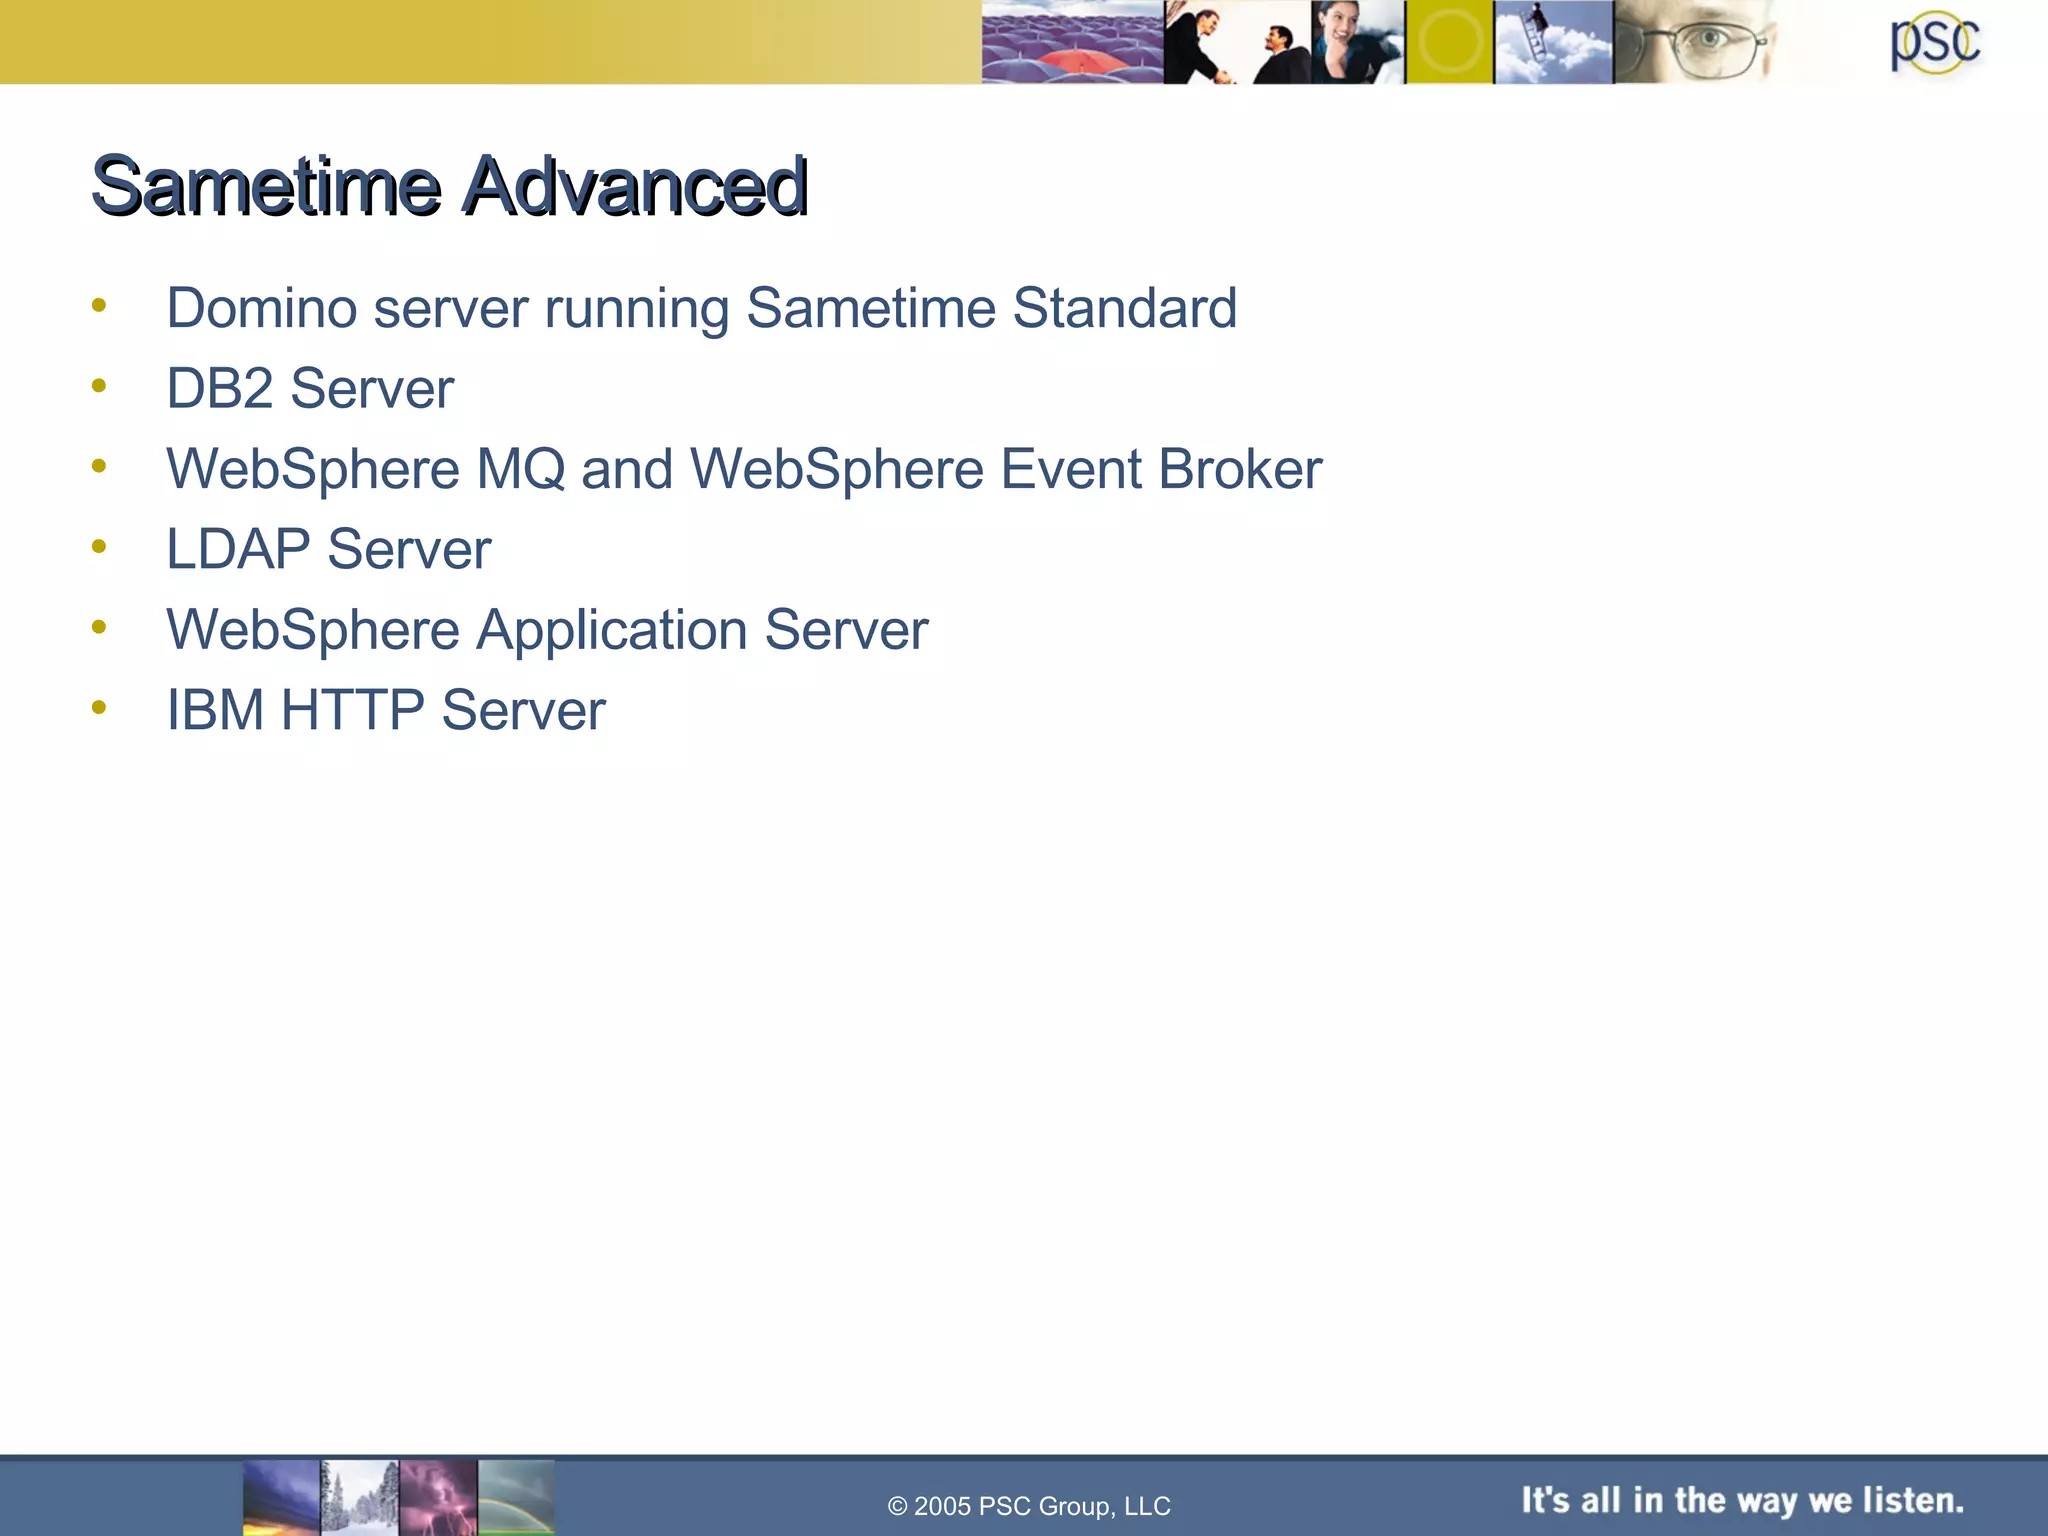
Task: Click "WebSphere MQ and WebSphere Event Broker" line
Action: pyautogui.click(x=744, y=469)
